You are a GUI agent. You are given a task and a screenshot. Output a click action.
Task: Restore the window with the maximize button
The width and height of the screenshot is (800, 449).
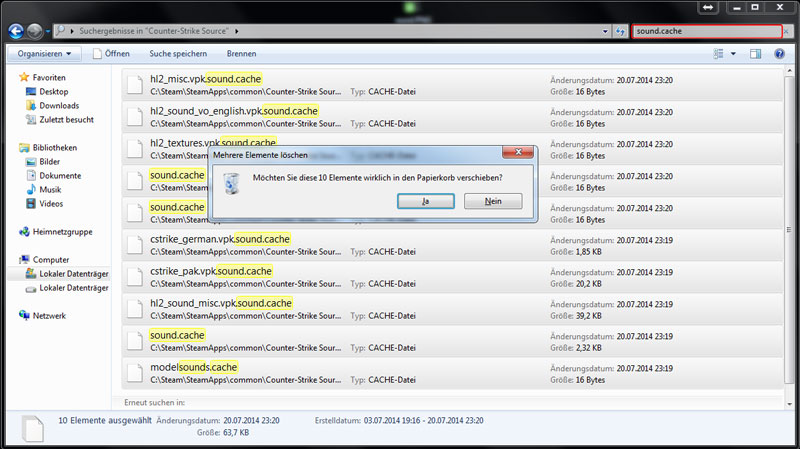[x=755, y=7]
